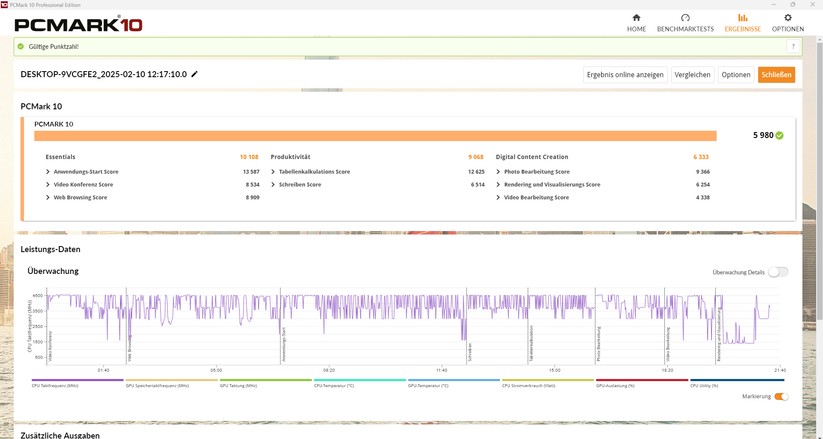Expand the Tabellenkalkulations Score details
Image resolution: width=823 pixels, height=439 pixels.
pos(273,171)
